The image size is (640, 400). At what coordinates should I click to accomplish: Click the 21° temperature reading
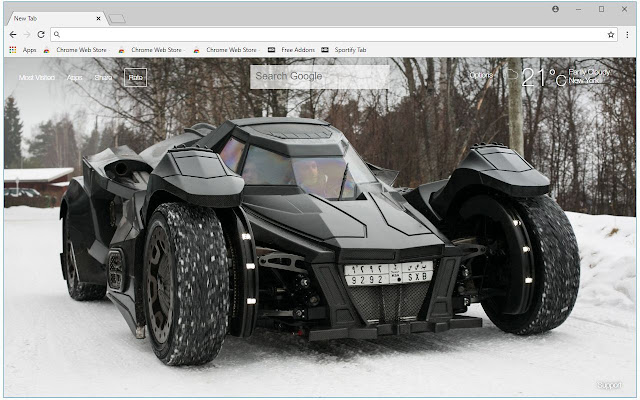pyautogui.click(x=543, y=77)
